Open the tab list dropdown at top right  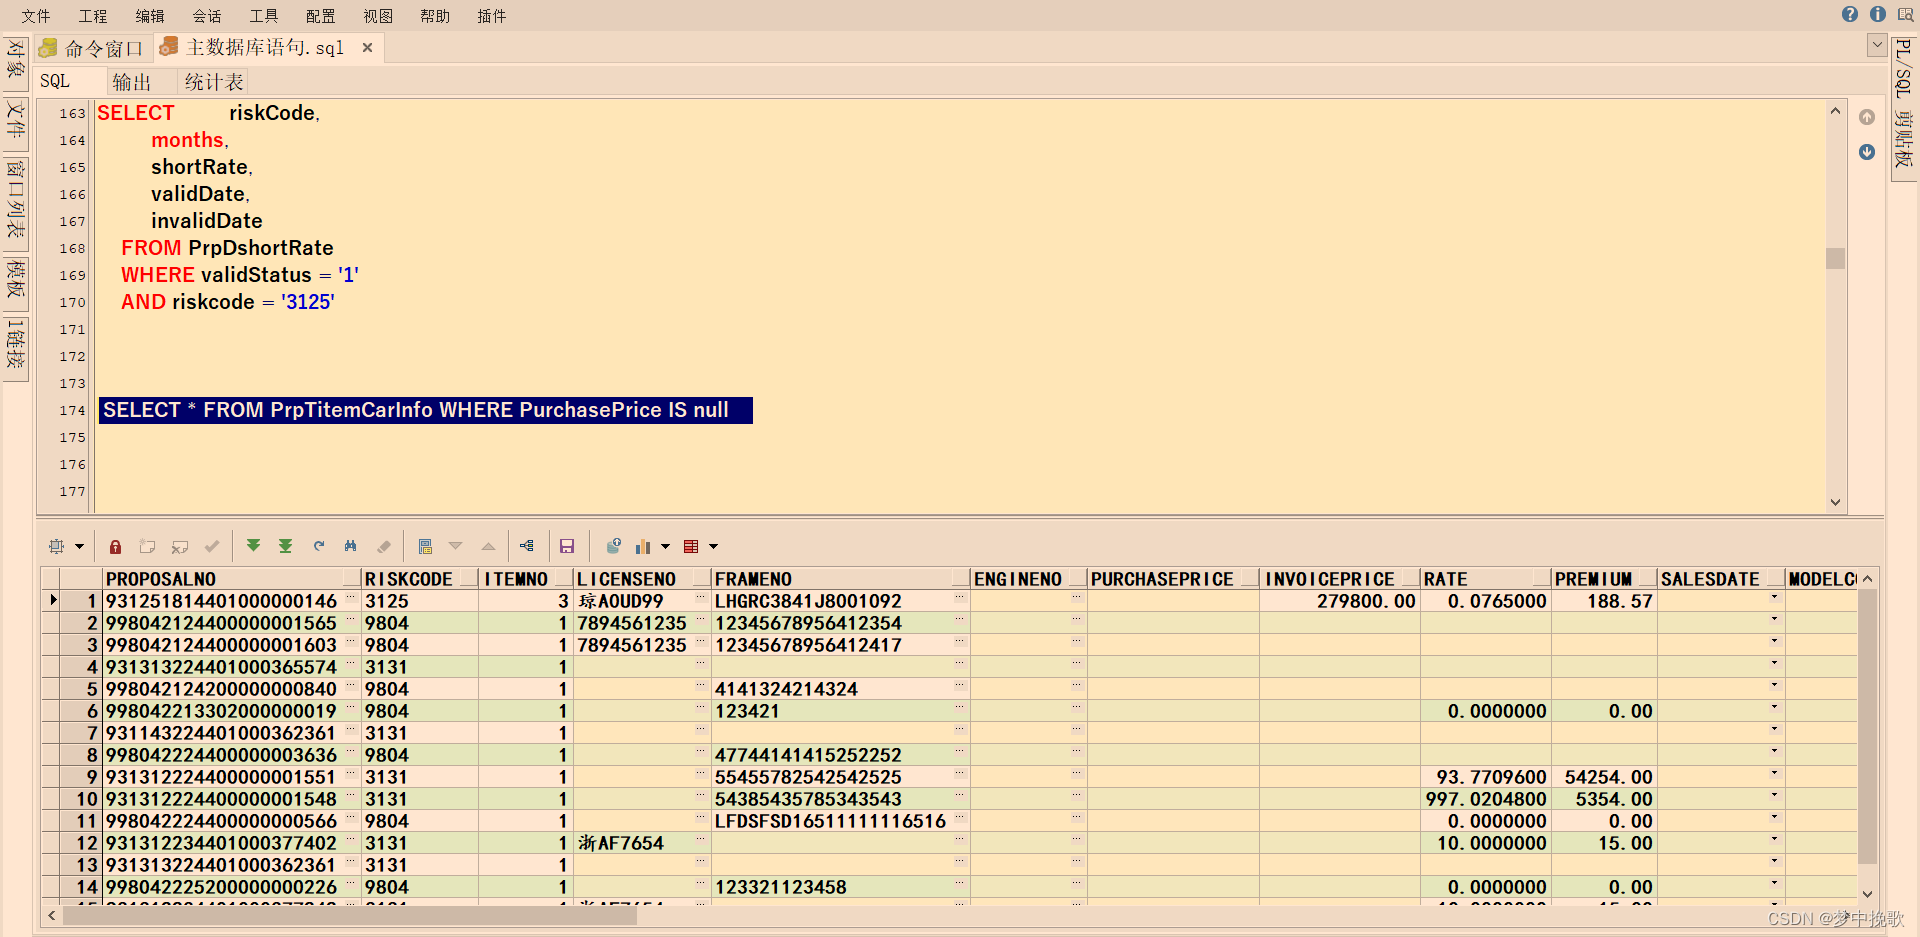[x=1877, y=46]
